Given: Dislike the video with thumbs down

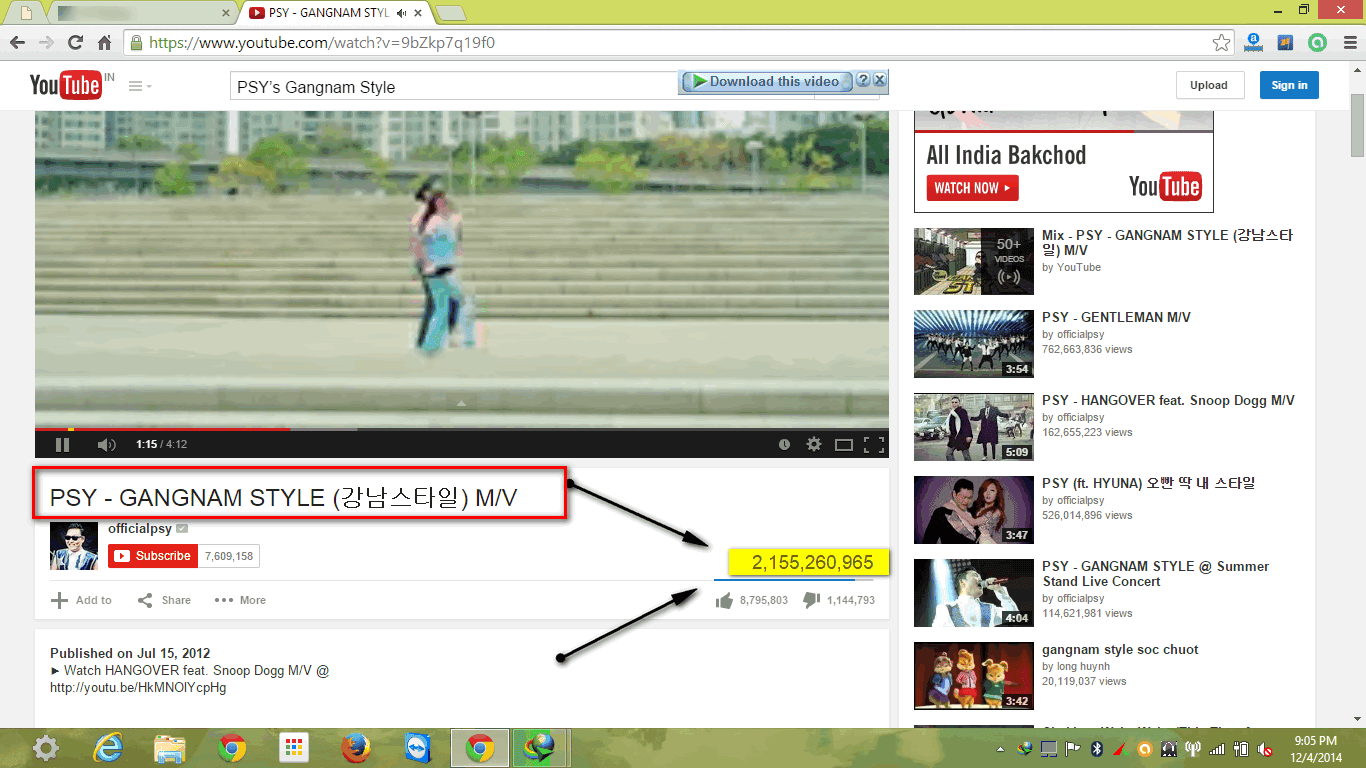Looking at the screenshot, I should 812,600.
